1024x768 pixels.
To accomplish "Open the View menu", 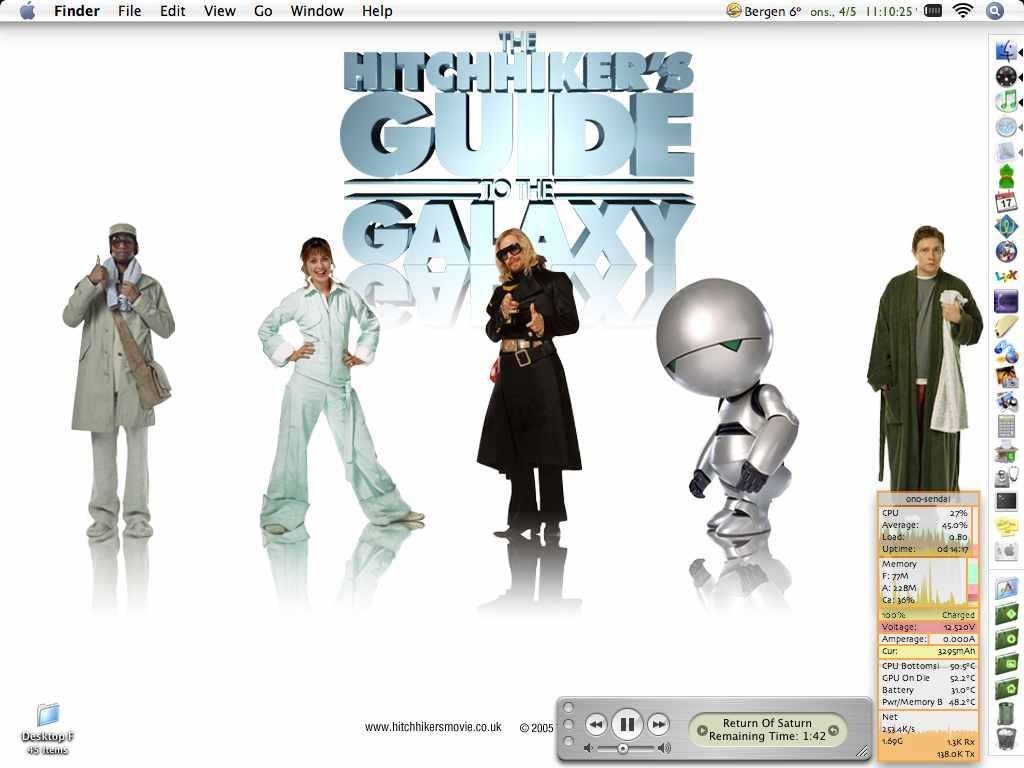I will pyautogui.click(x=219, y=11).
